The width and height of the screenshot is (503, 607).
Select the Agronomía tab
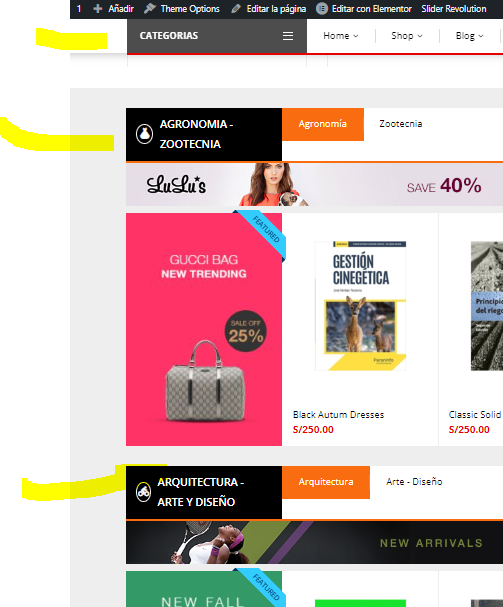pyautogui.click(x=323, y=124)
